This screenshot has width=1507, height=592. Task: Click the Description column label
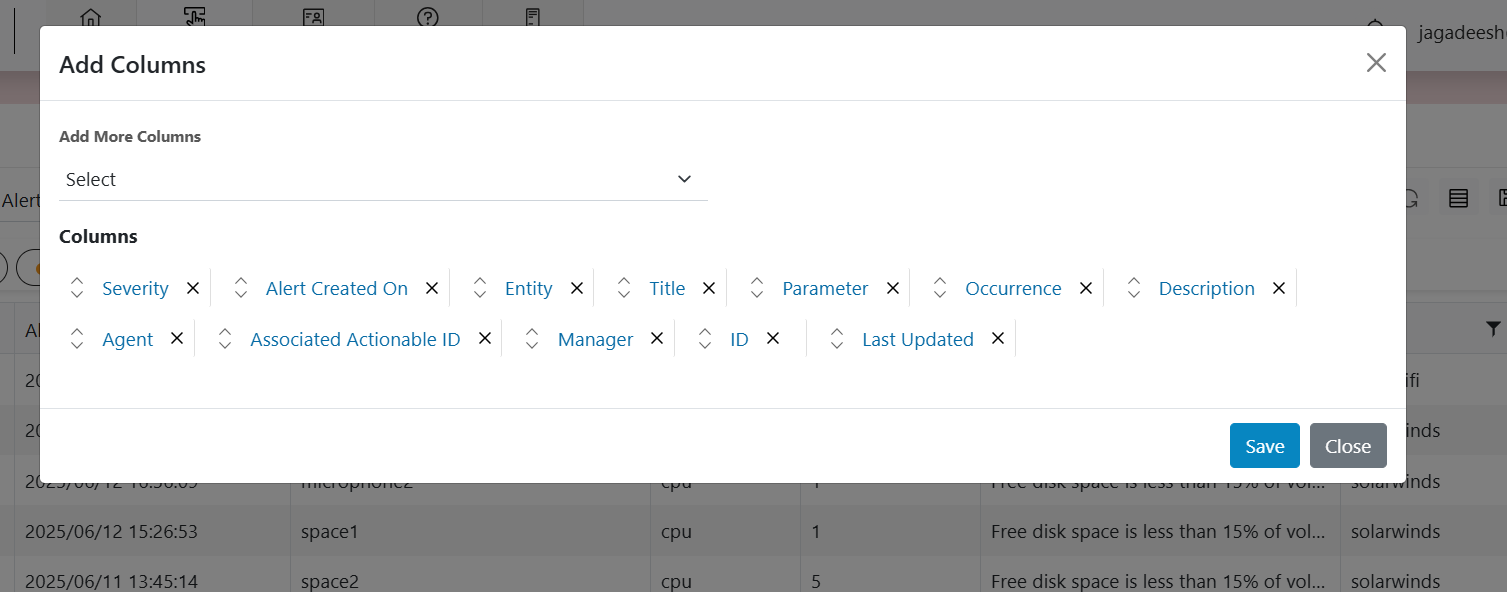click(x=1206, y=289)
